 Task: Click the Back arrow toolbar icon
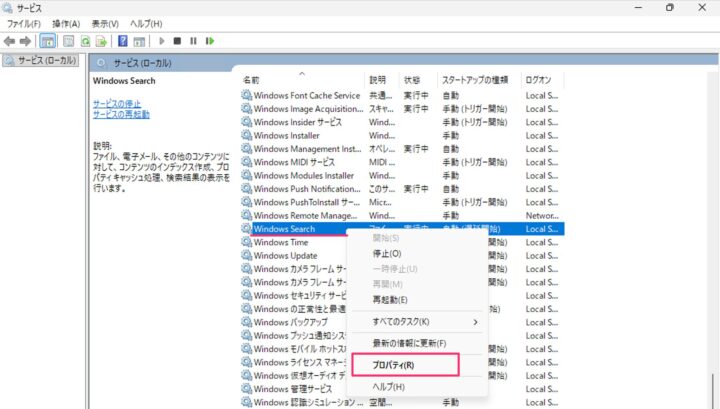click(x=10, y=41)
